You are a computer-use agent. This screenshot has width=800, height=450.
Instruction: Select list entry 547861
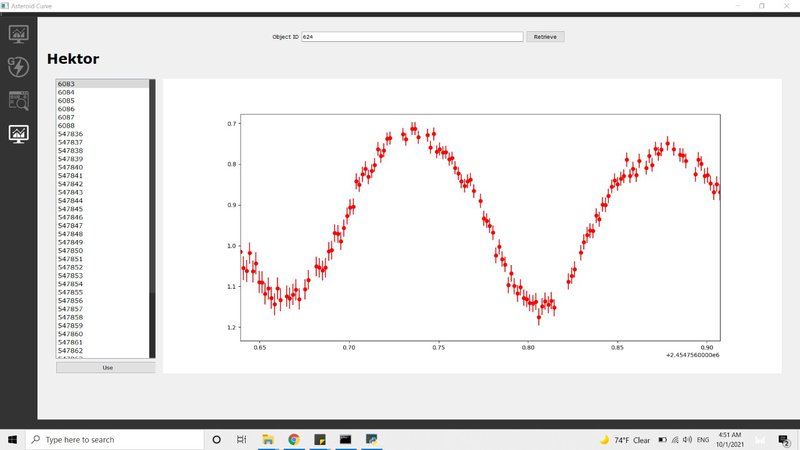[x=103, y=342]
